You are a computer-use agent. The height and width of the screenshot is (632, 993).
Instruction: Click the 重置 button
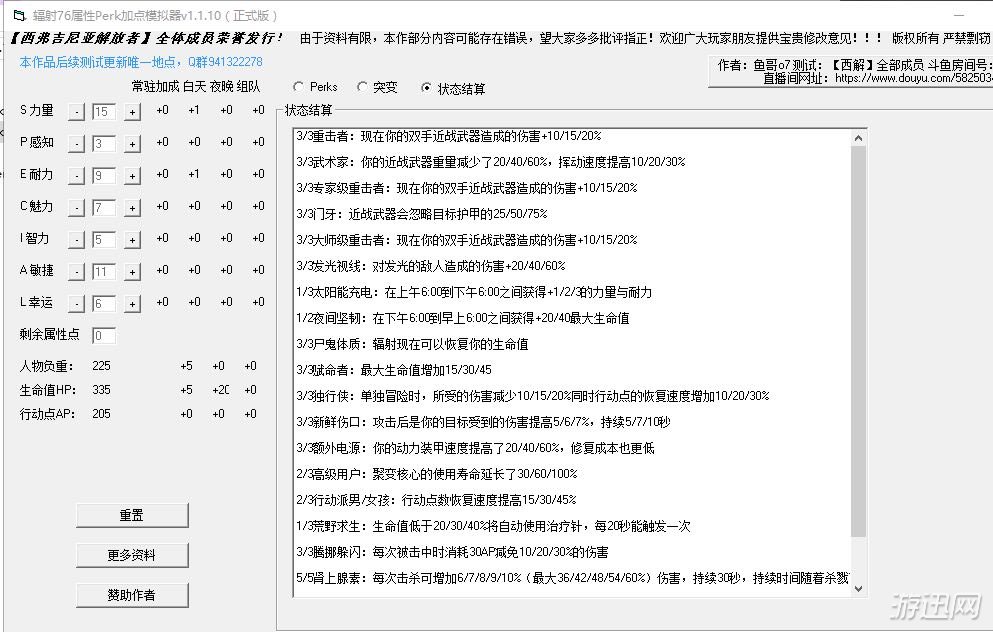pos(132,515)
